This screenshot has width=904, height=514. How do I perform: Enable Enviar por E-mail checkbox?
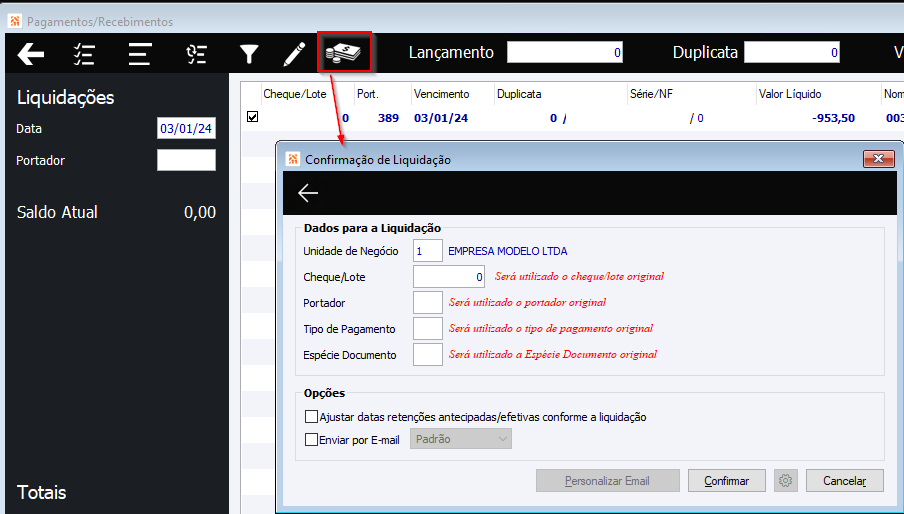311,440
